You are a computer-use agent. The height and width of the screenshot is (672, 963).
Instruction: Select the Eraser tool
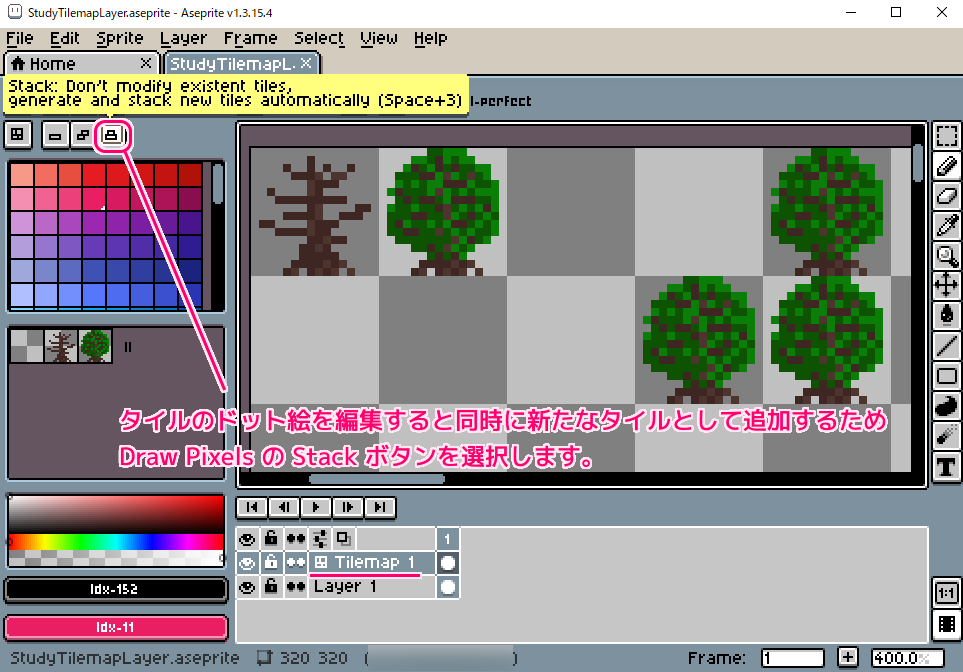946,196
